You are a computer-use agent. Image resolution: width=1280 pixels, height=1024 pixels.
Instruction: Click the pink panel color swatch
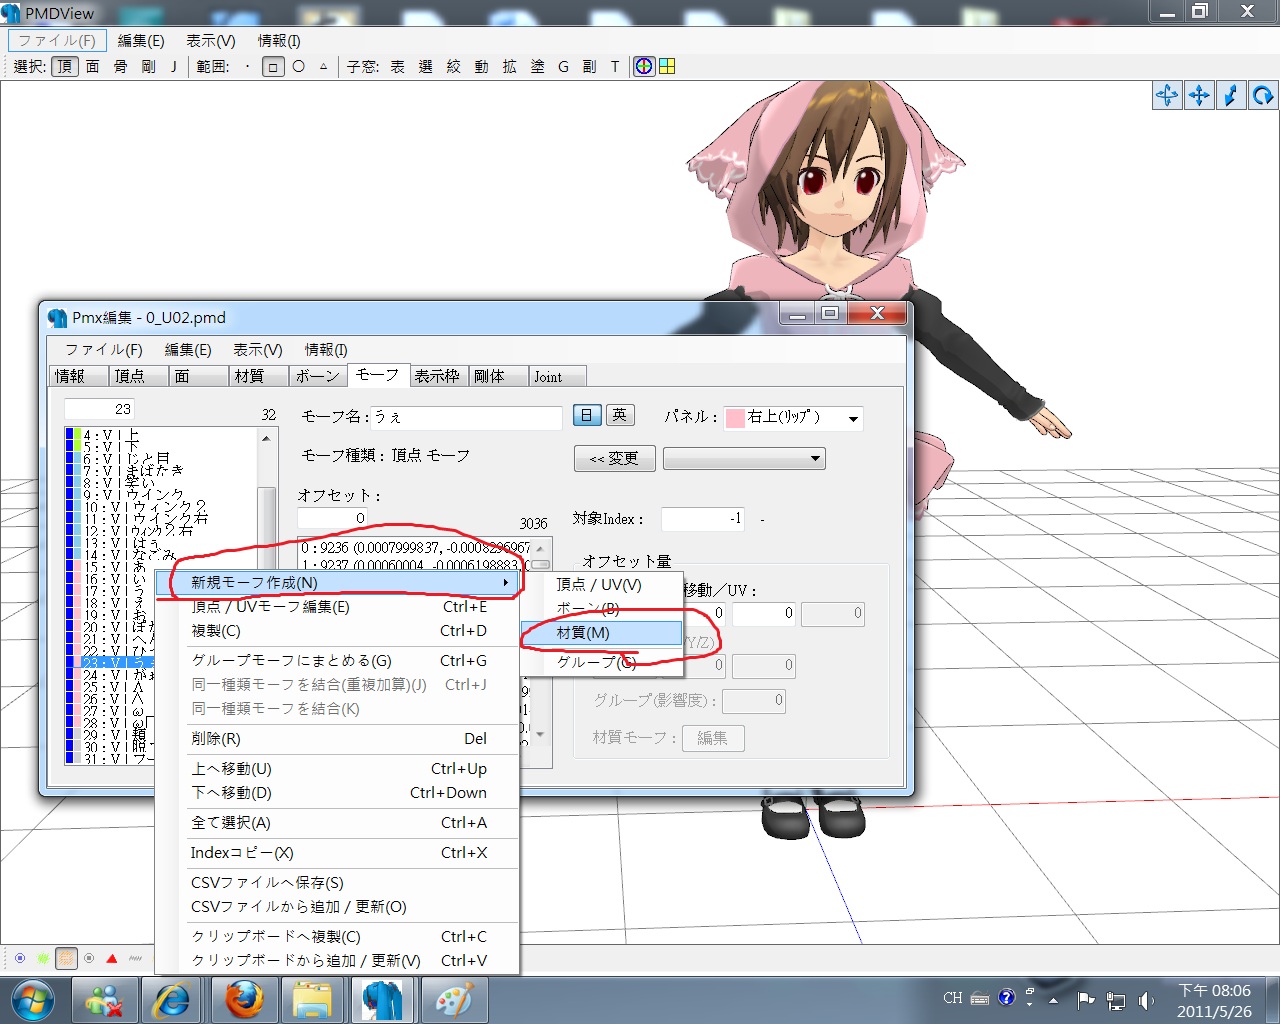[735, 418]
